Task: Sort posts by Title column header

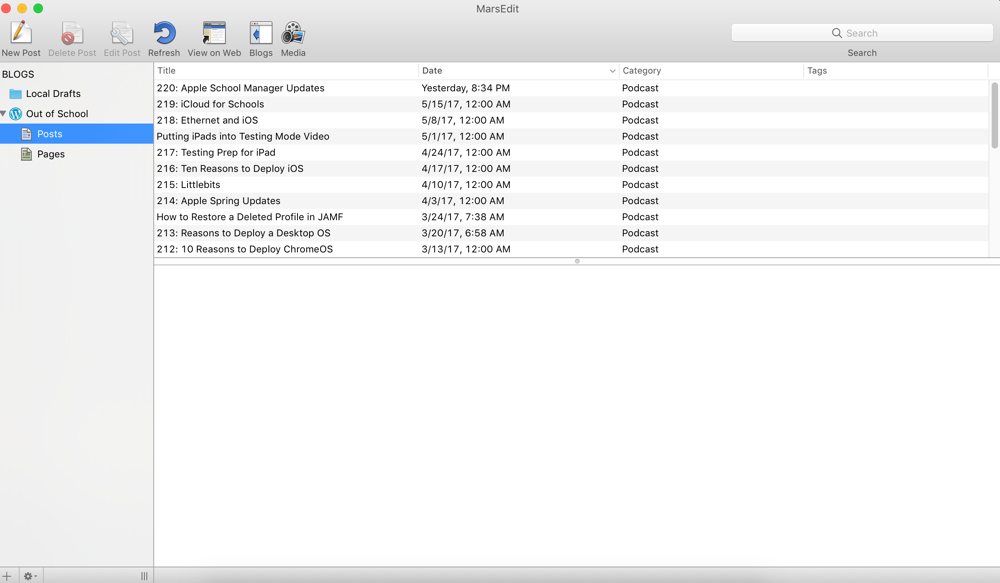Action: pos(286,71)
